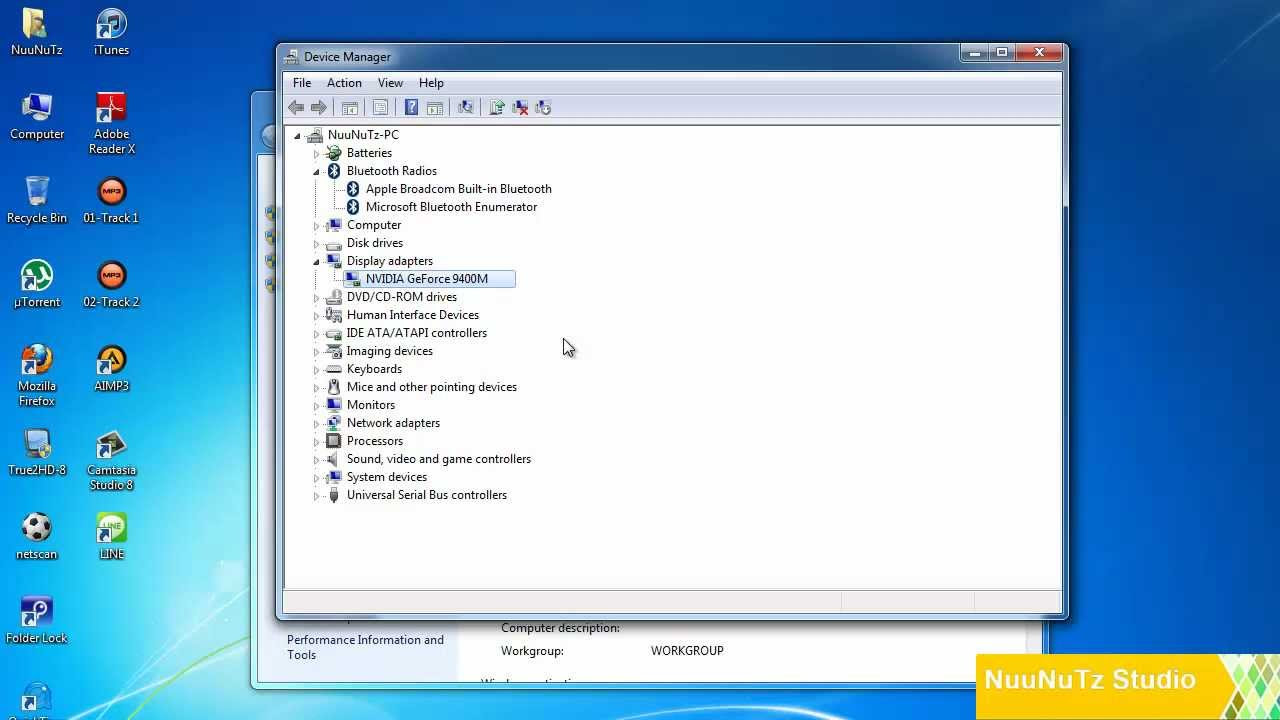The height and width of the screenshot is (720, 1280).
Task: Select Apple Broadcom Built-in Bluetooth
Action: (x=458, y=189)
